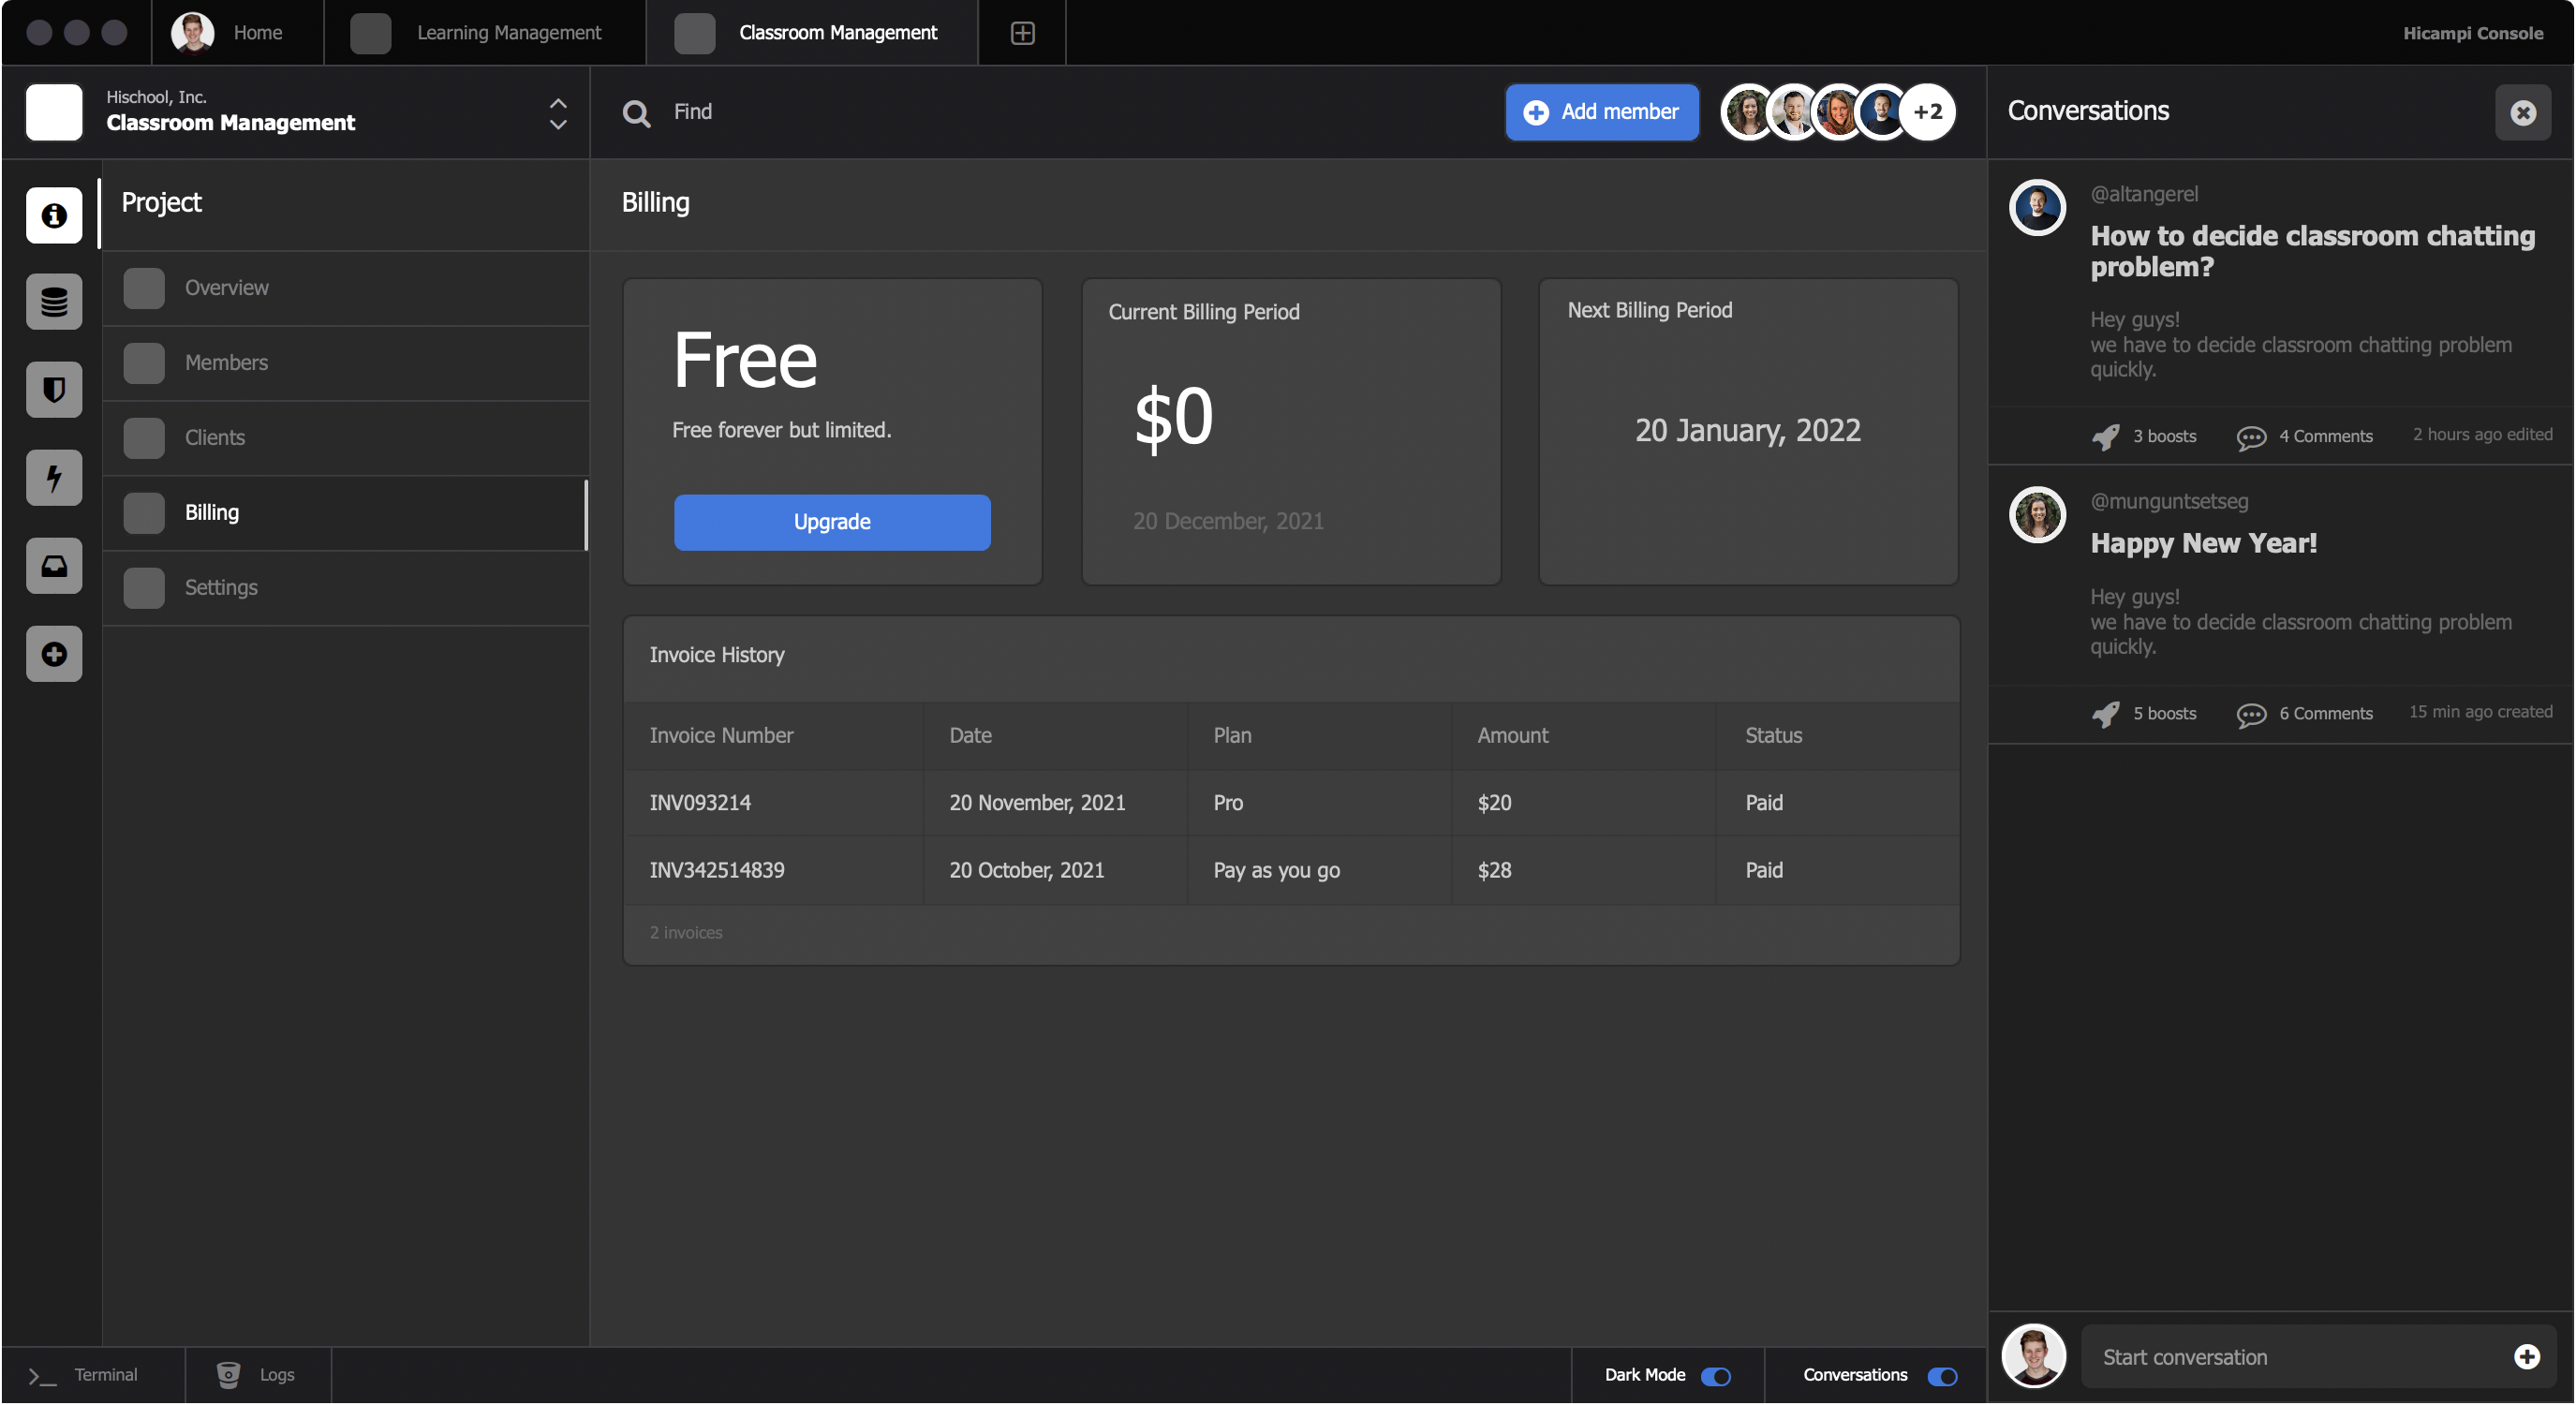Open the Members menu item

[226, 362]
